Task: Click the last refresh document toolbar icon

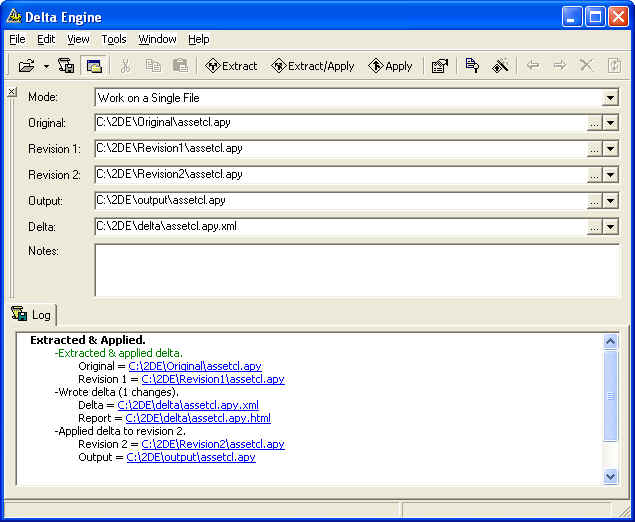Action: [614, 66]
